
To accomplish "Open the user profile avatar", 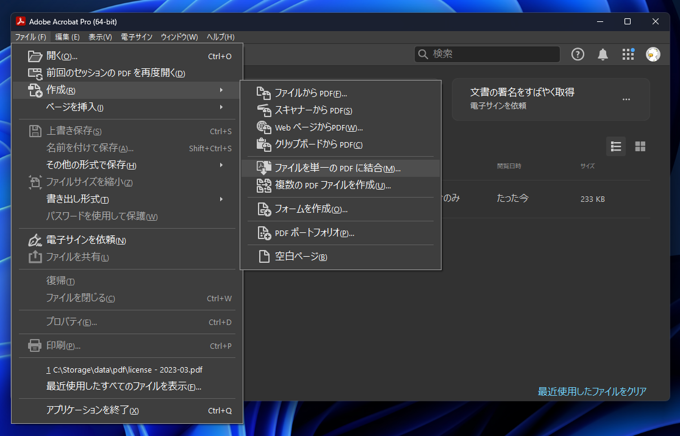I will coord(653,54).
